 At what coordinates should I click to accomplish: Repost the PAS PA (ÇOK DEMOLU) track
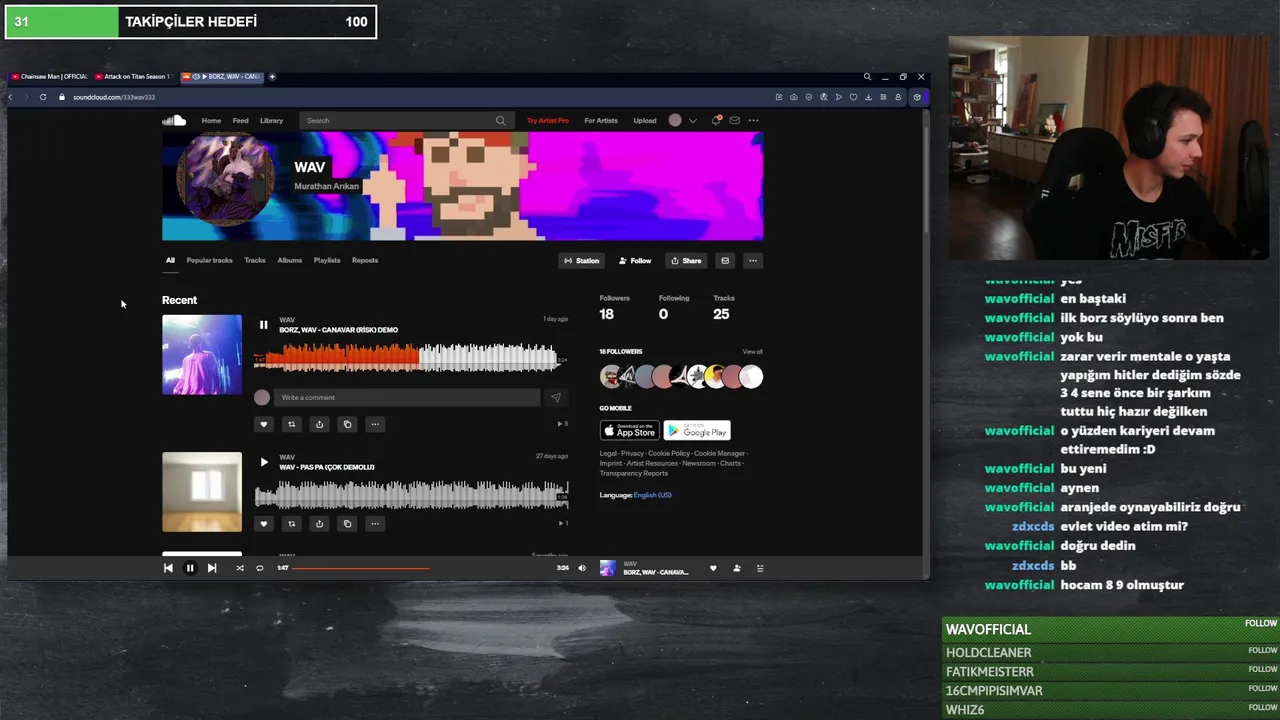(x=292, y=523)
